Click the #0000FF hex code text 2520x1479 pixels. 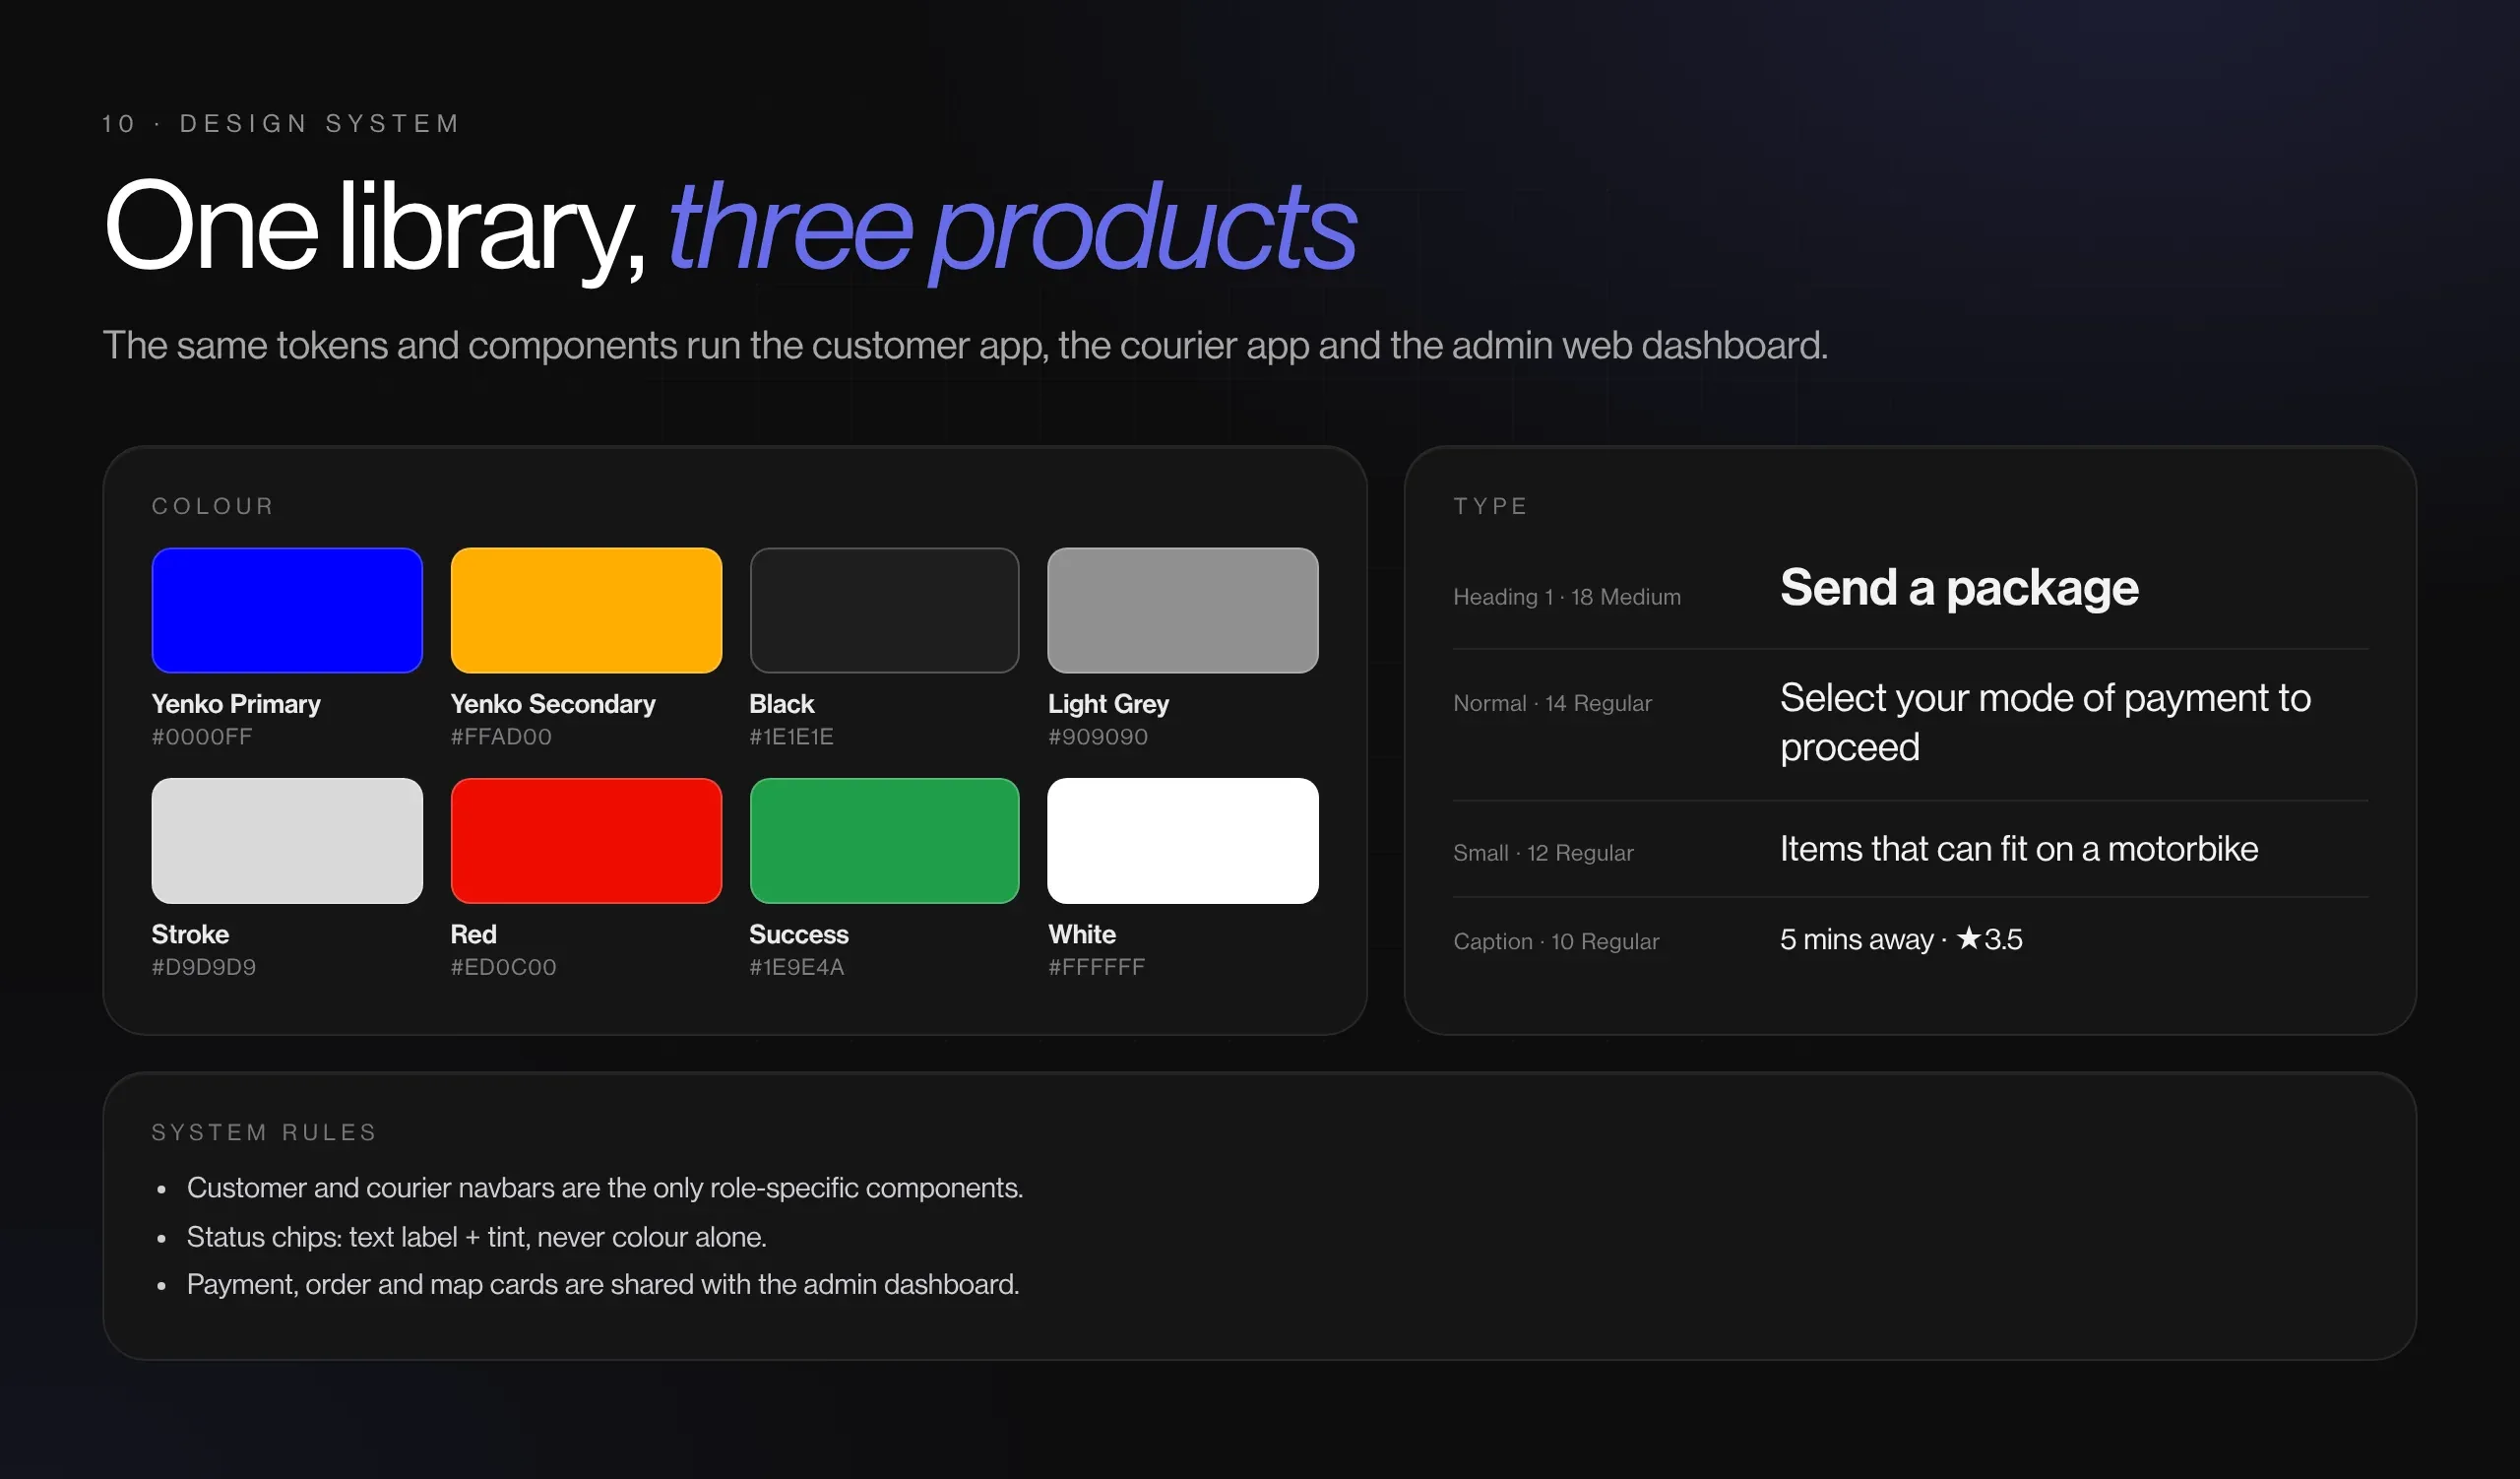tap(202, 737)
